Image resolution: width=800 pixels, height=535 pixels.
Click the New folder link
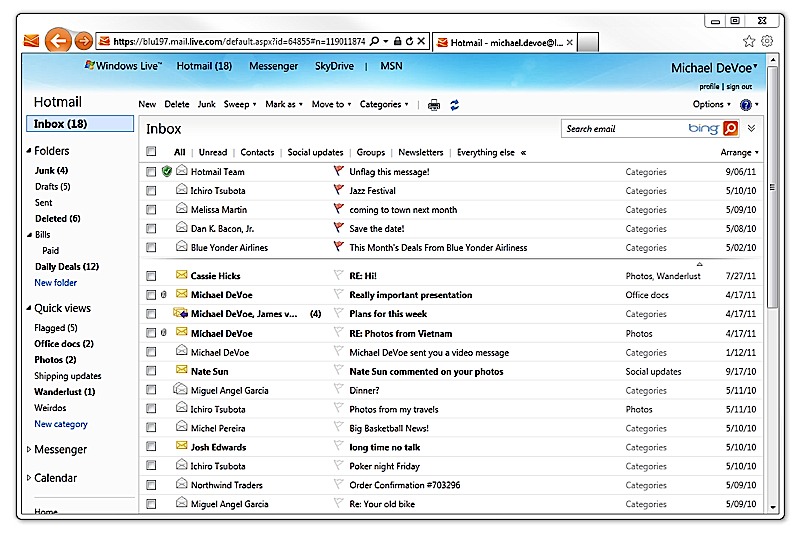click(x=56, y=283)
